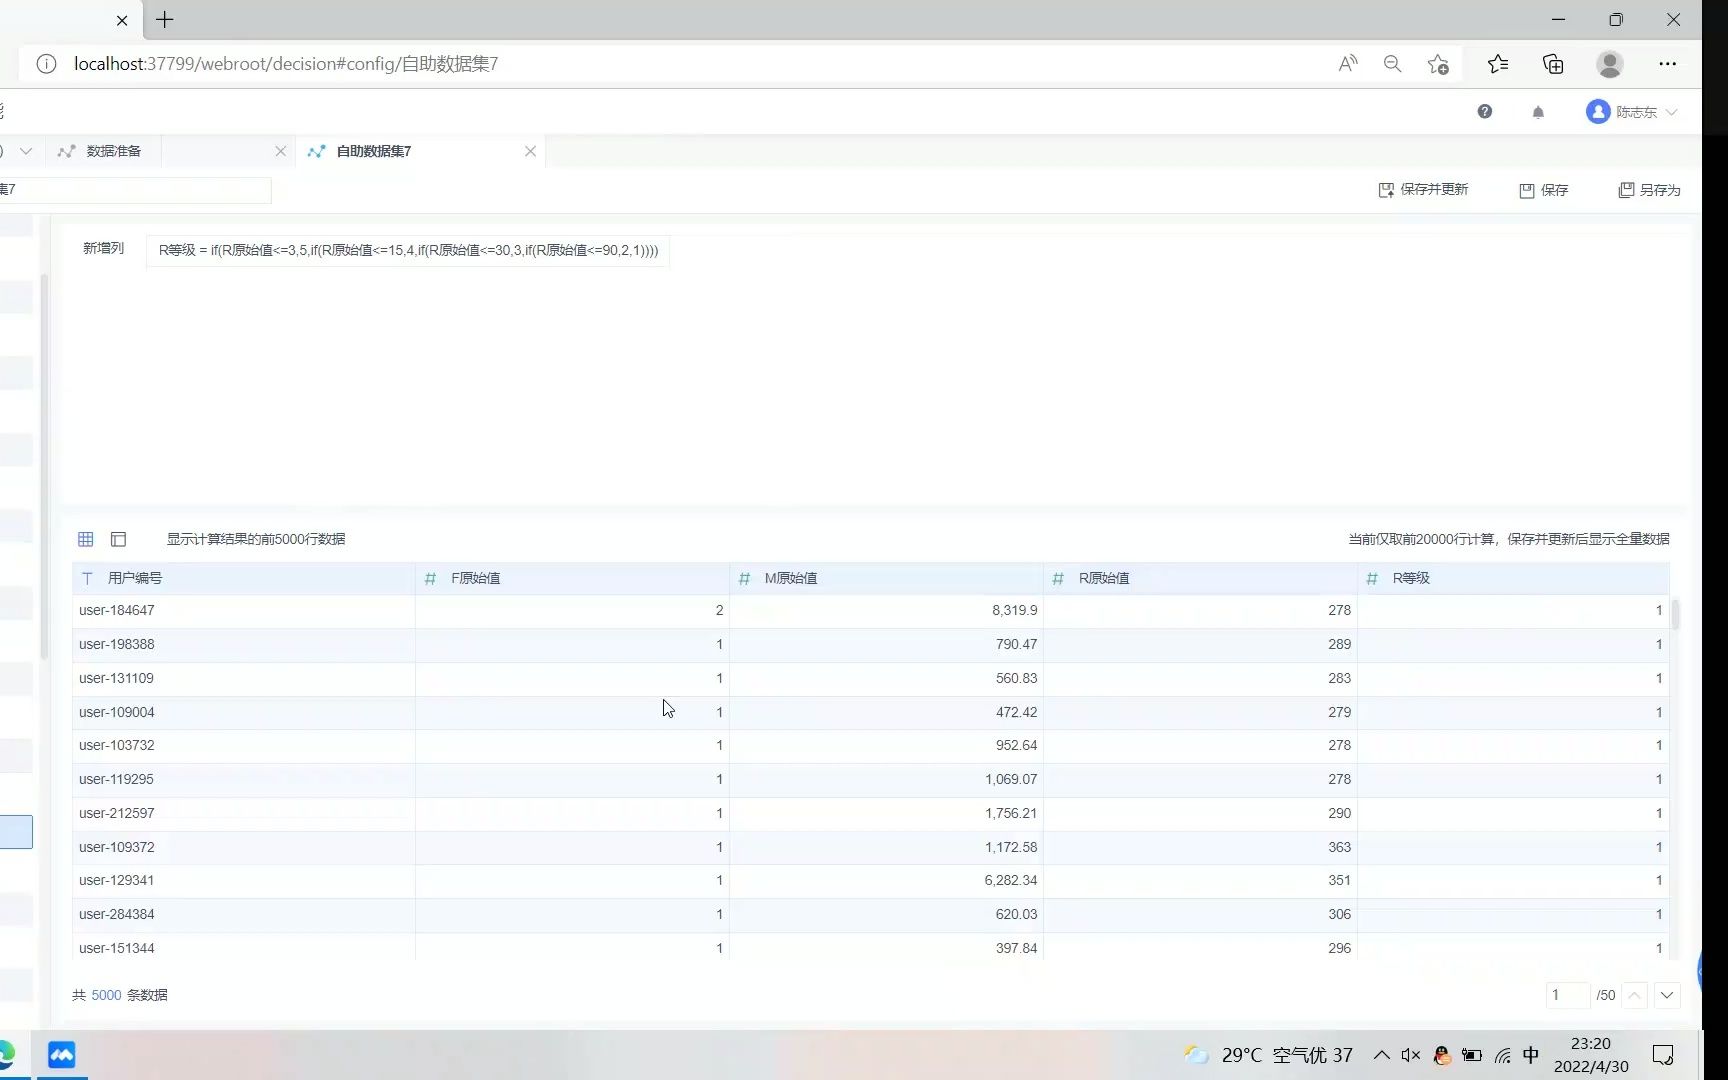Close the current browser tab
Screen dimensions: 1728x1080
point(122,20)
